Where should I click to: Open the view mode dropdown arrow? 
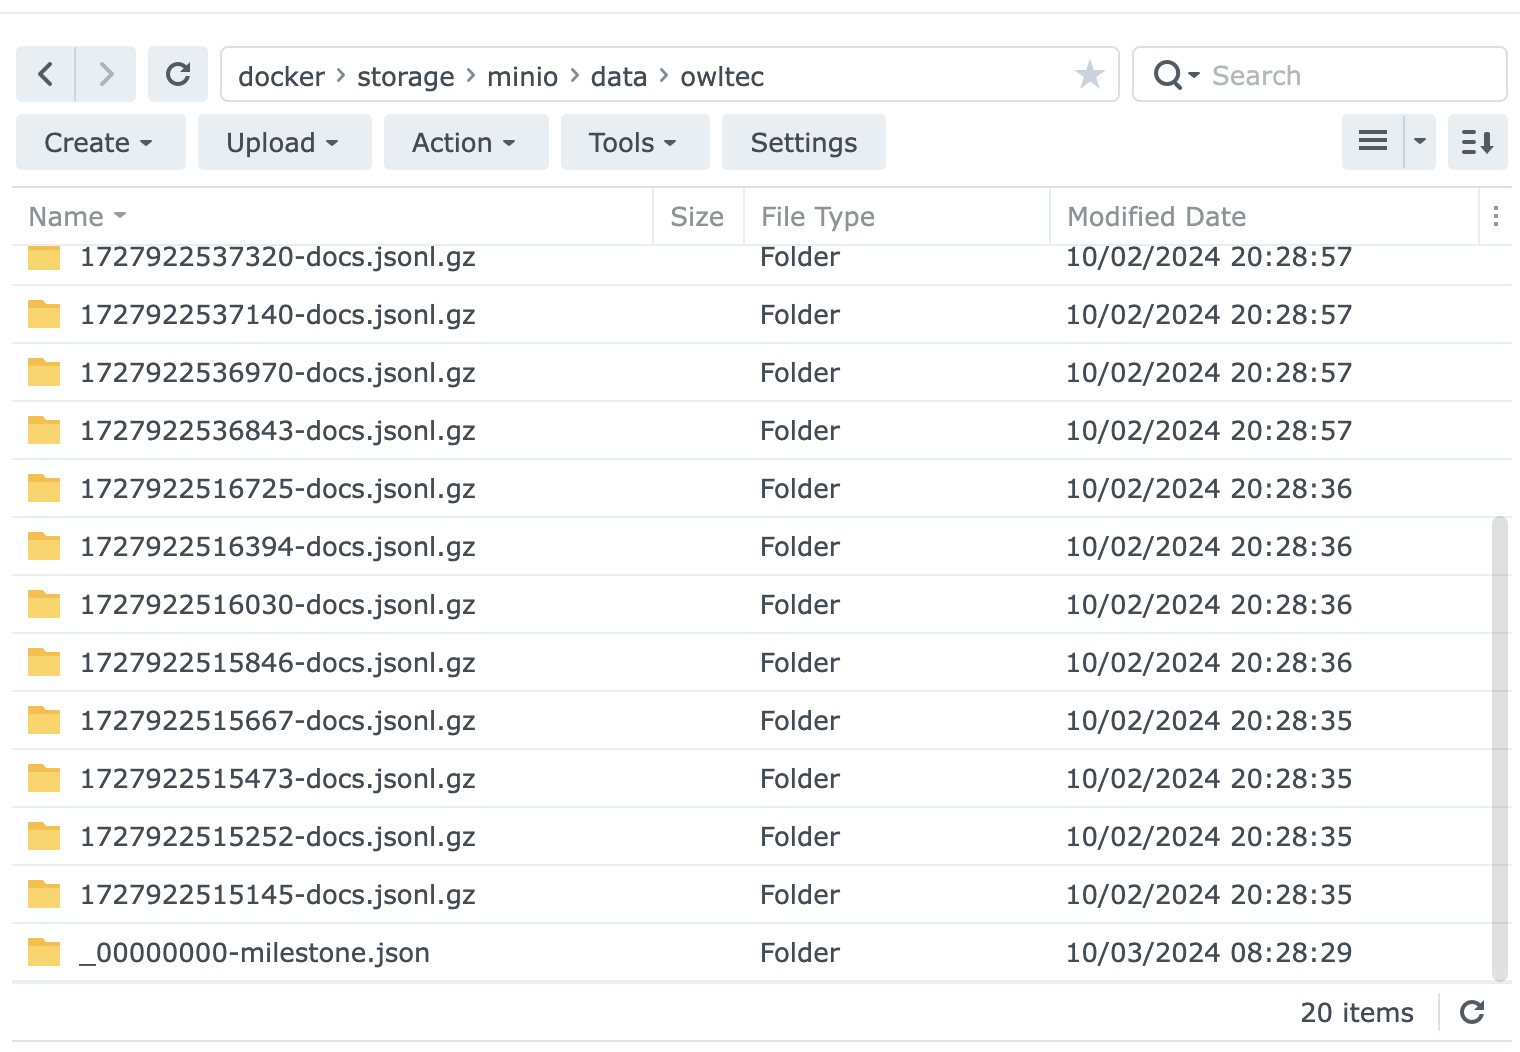[1420, 142]
